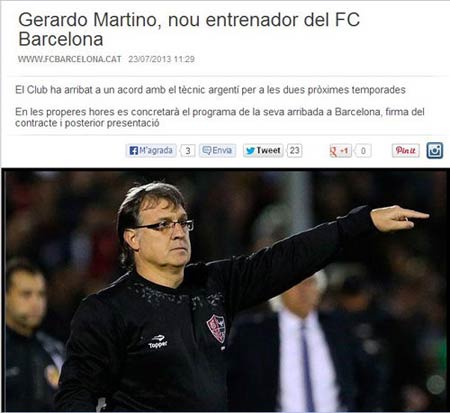Click the Facebook M'agrada like button
450x413 pixels.
pos(151,151)
